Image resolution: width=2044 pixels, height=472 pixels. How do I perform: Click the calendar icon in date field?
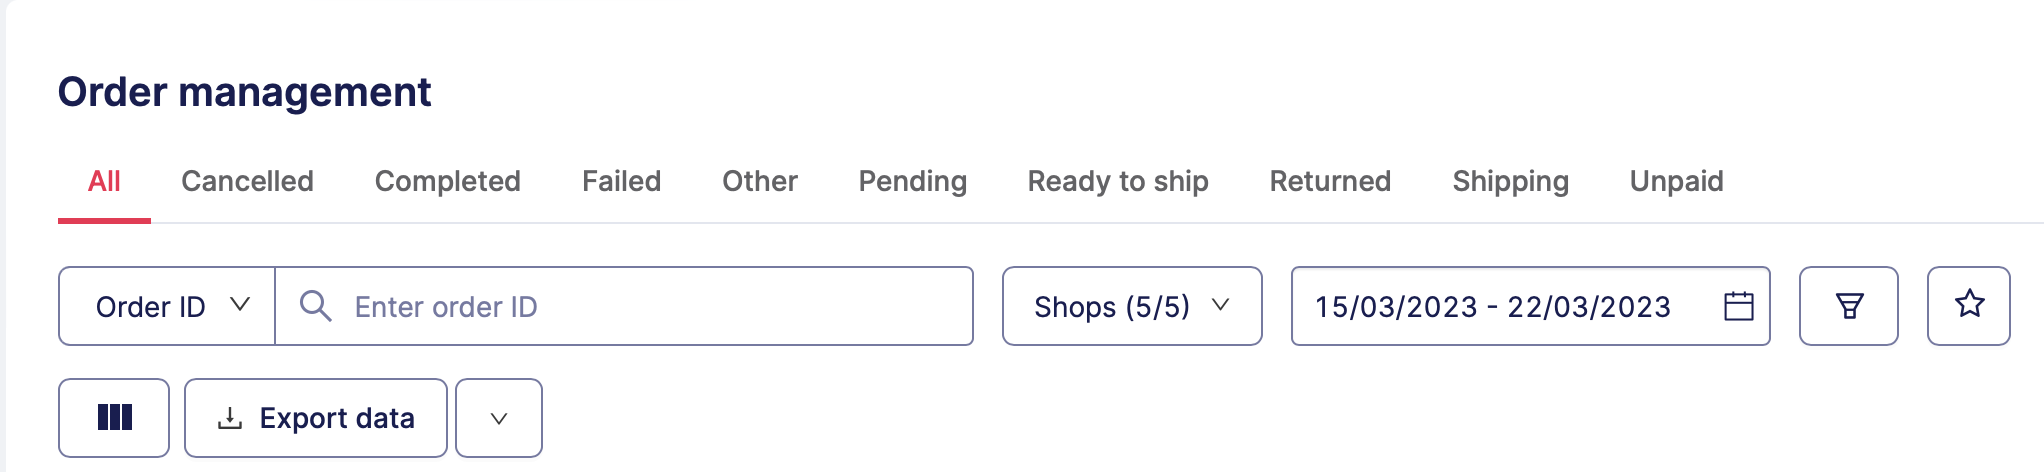click(1739, 306)
